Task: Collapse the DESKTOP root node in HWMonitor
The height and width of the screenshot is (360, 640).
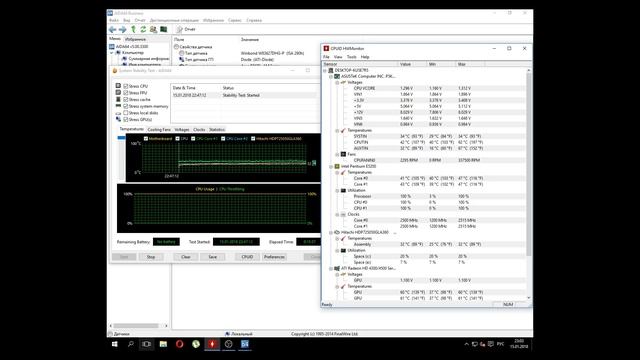Action: tap(325, 70)
